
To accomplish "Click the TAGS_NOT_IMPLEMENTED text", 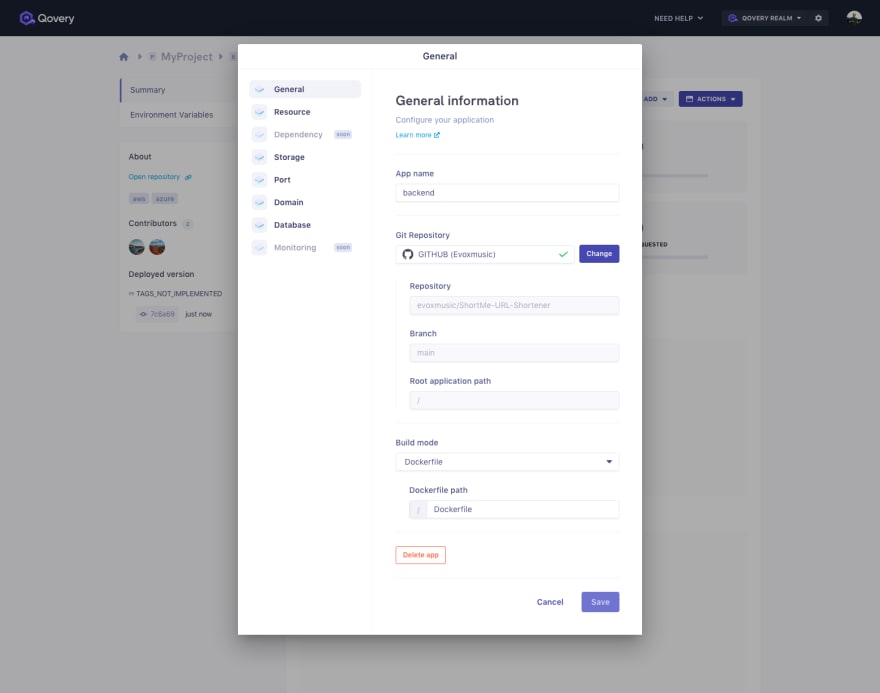I will (179, 293).
